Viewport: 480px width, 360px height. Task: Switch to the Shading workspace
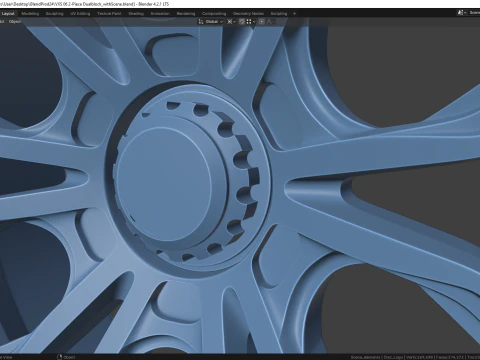[x=136, y=14]
